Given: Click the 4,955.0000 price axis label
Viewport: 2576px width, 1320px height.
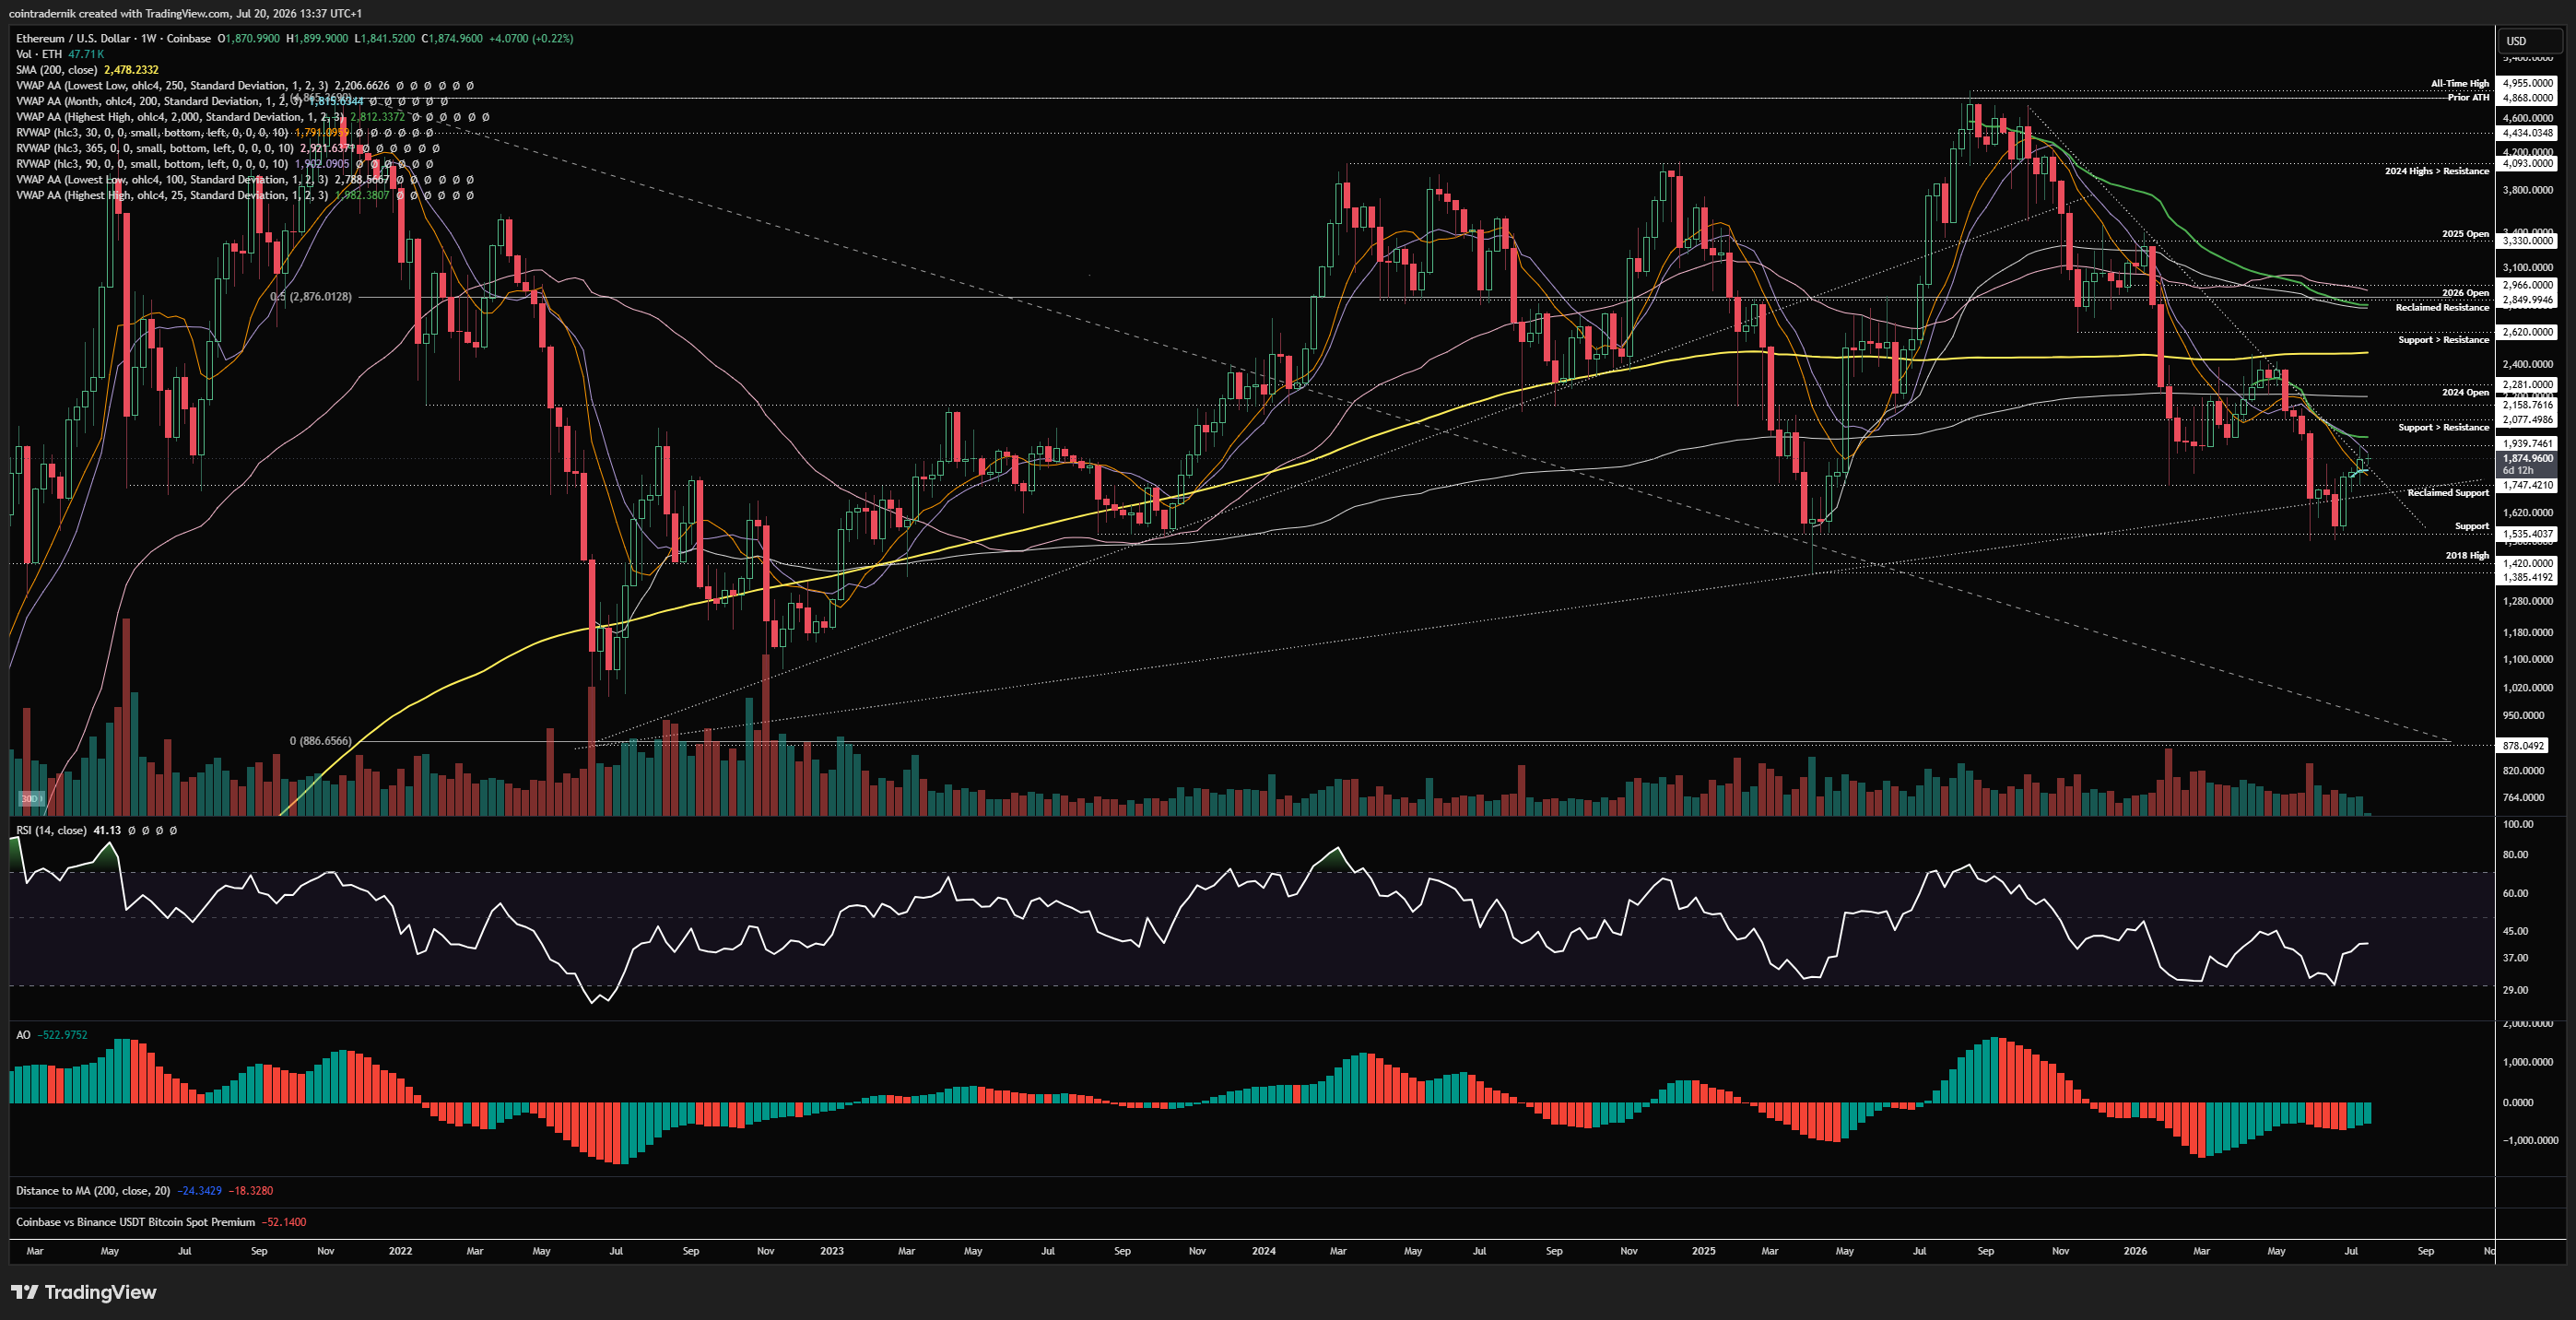Looking at the screenshot, I should point(2527,83).
